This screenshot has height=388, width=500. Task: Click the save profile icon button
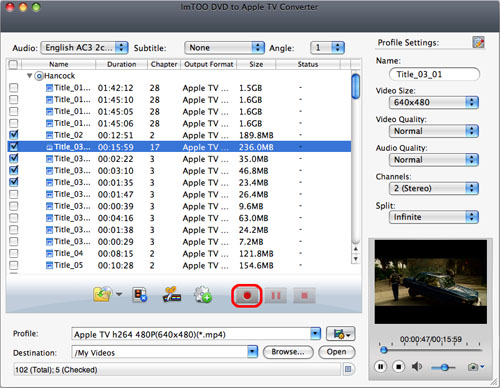tap(341, 334)
